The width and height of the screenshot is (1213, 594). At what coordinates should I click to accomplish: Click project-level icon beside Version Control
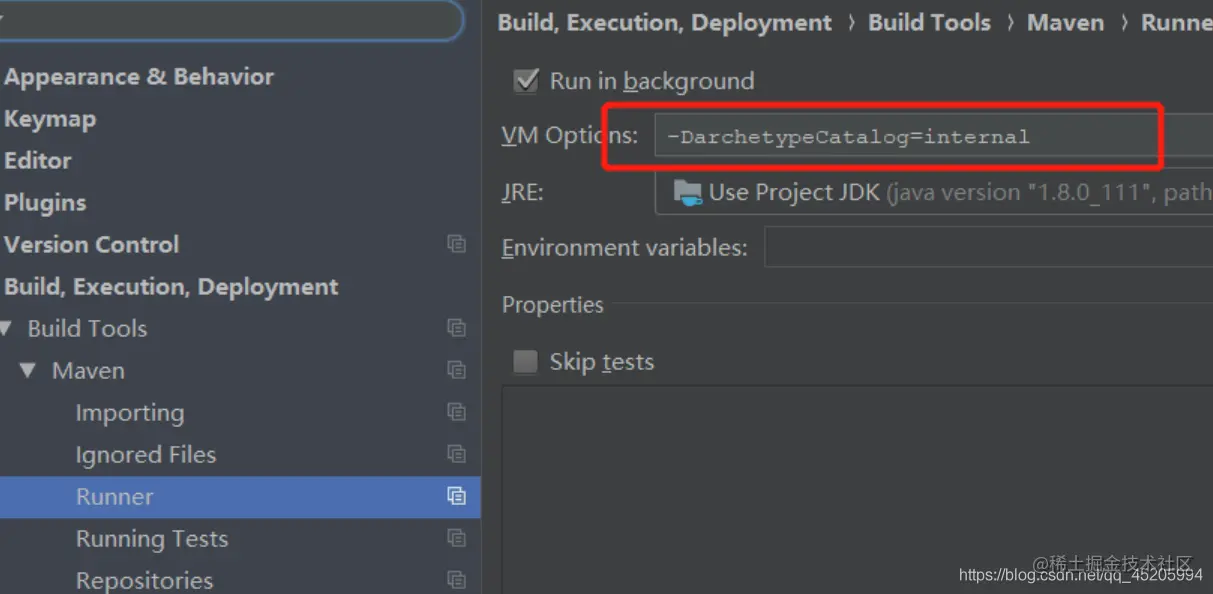tap(457, 244)
